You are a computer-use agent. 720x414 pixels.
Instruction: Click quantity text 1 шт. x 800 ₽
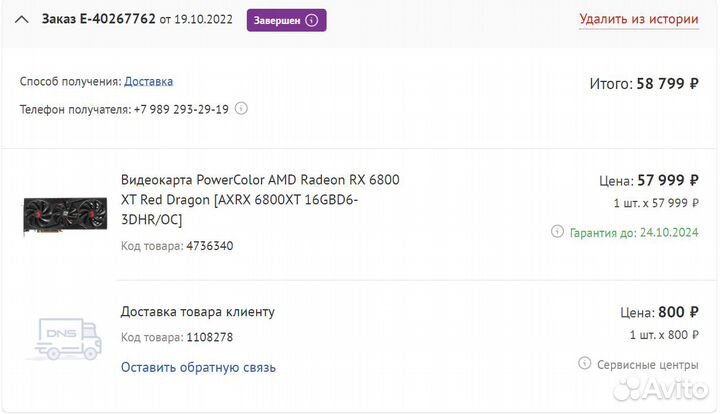664,335
